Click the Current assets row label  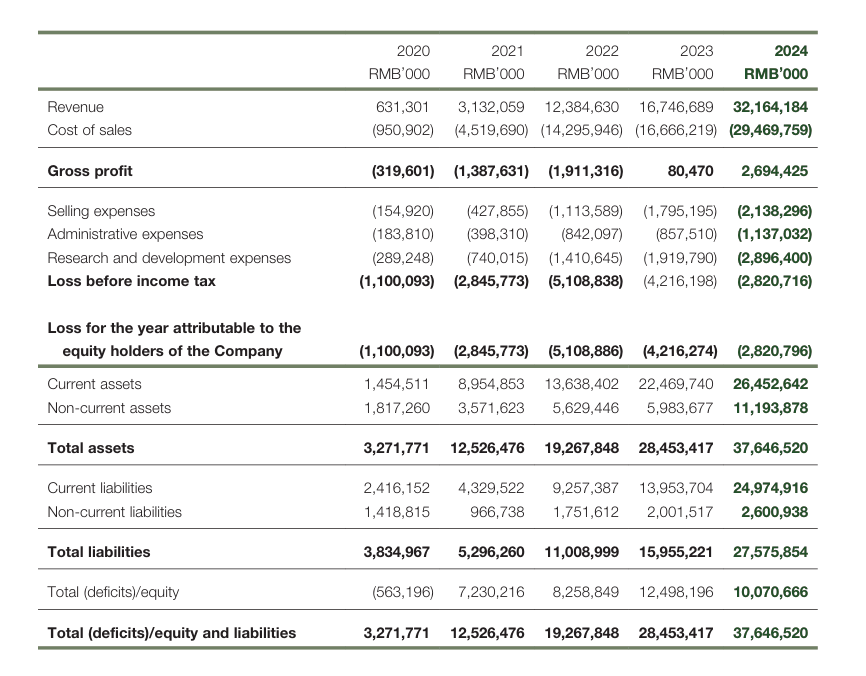(x=94, y=384)
